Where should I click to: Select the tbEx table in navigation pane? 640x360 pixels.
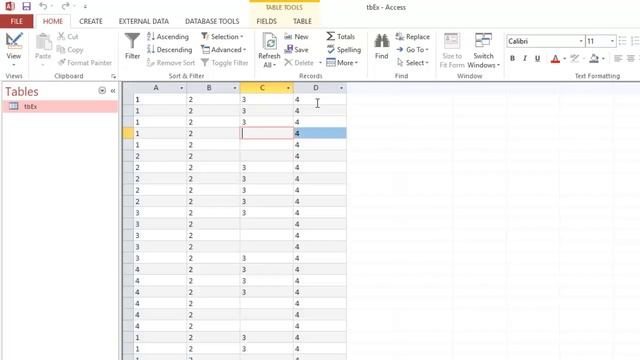[60, 107]
